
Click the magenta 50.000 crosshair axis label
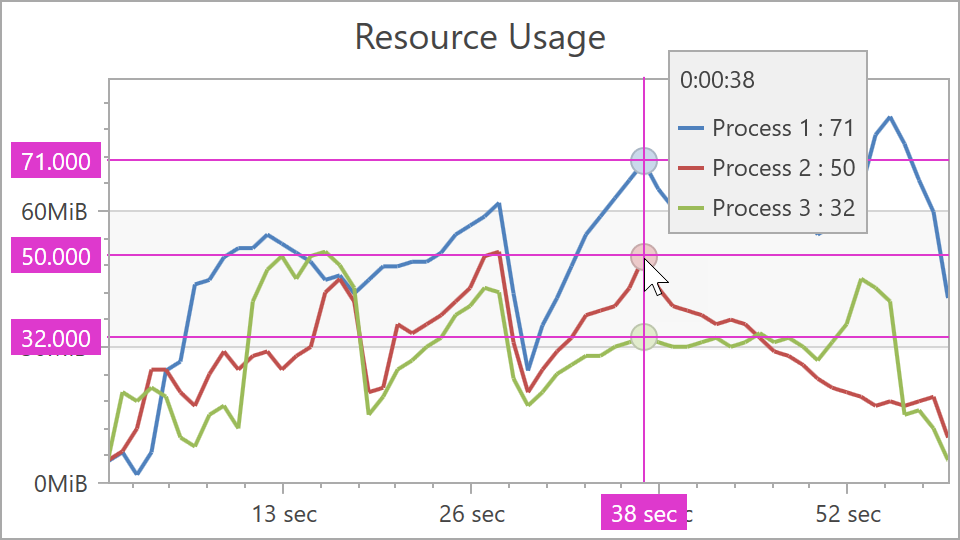pyautogui.click(x=56, y=257)
